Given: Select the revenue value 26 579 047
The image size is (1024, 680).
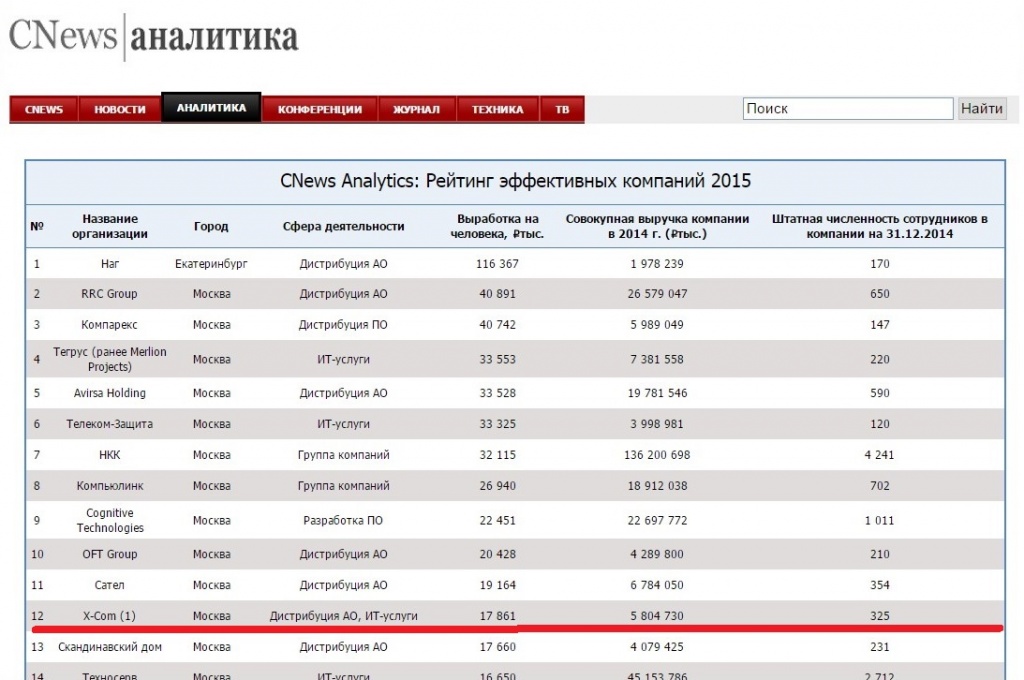Looking at the screenshot, I should tap(657, 294).
